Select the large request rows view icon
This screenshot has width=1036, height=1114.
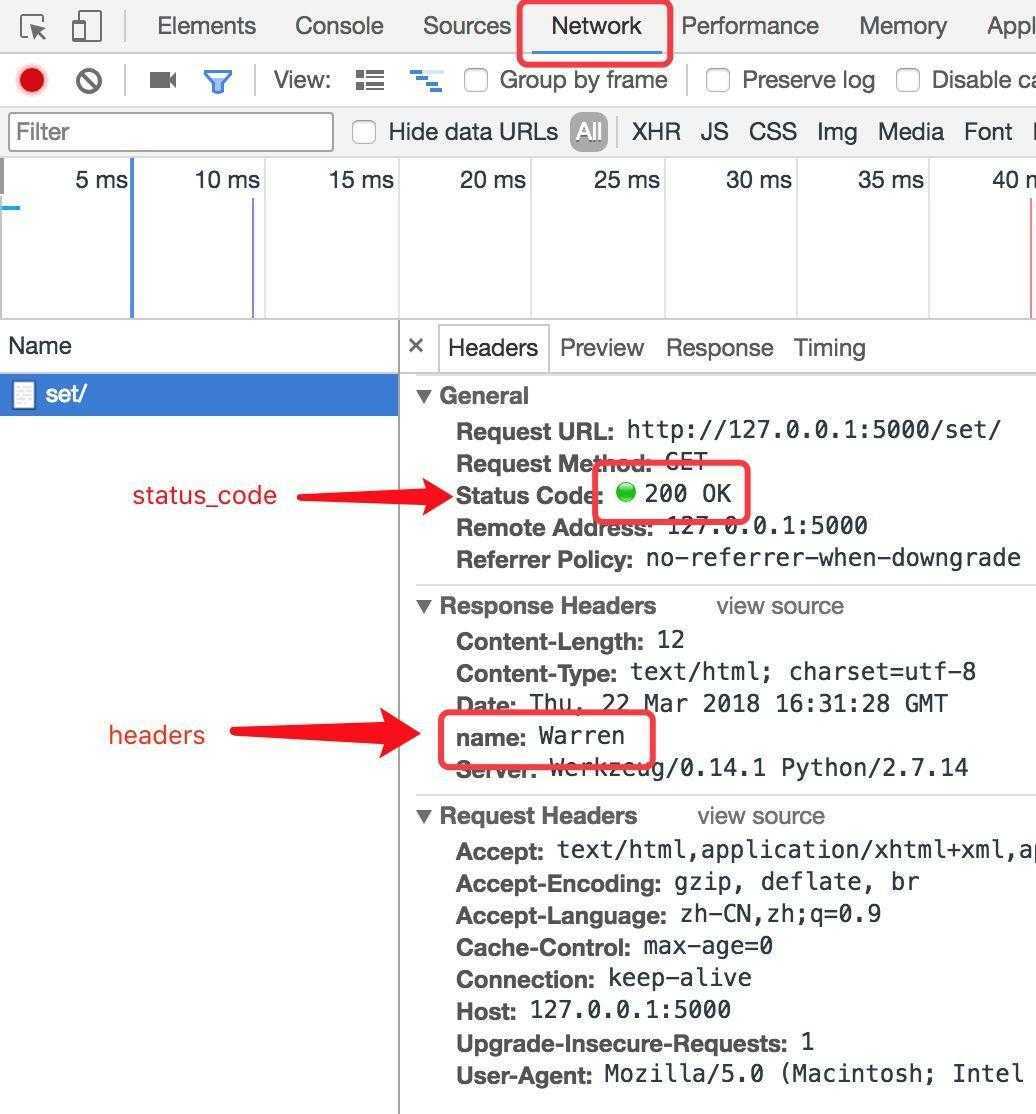(369, 80)
